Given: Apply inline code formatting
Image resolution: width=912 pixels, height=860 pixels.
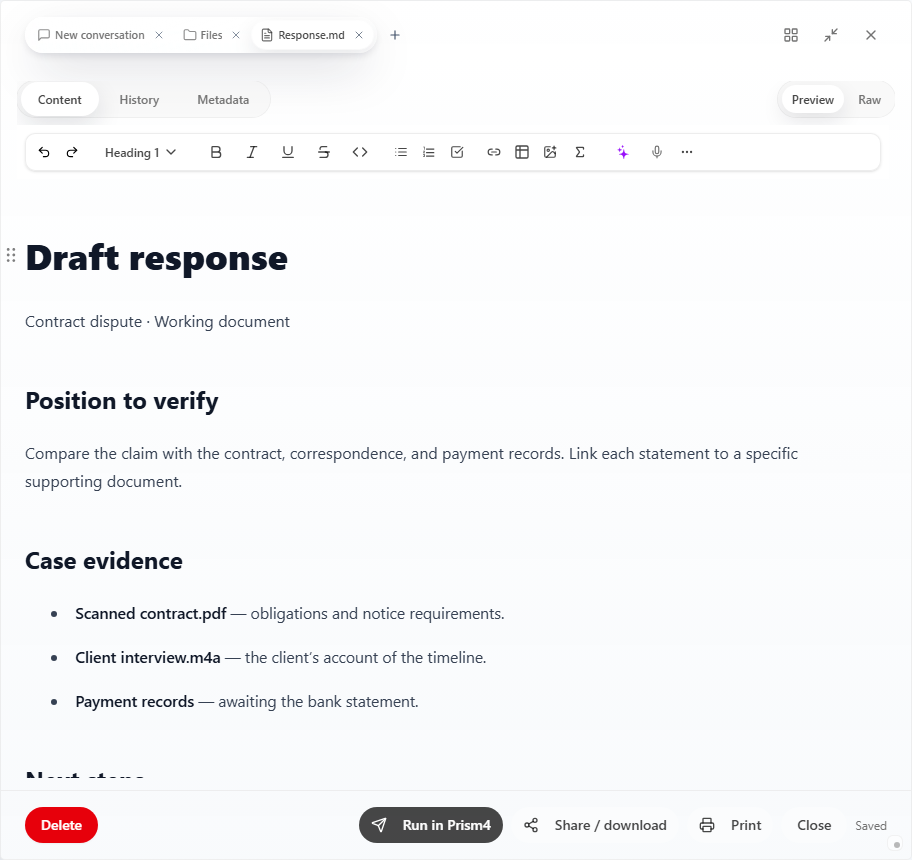Looking at the screenshot, I should pos(360,152).
